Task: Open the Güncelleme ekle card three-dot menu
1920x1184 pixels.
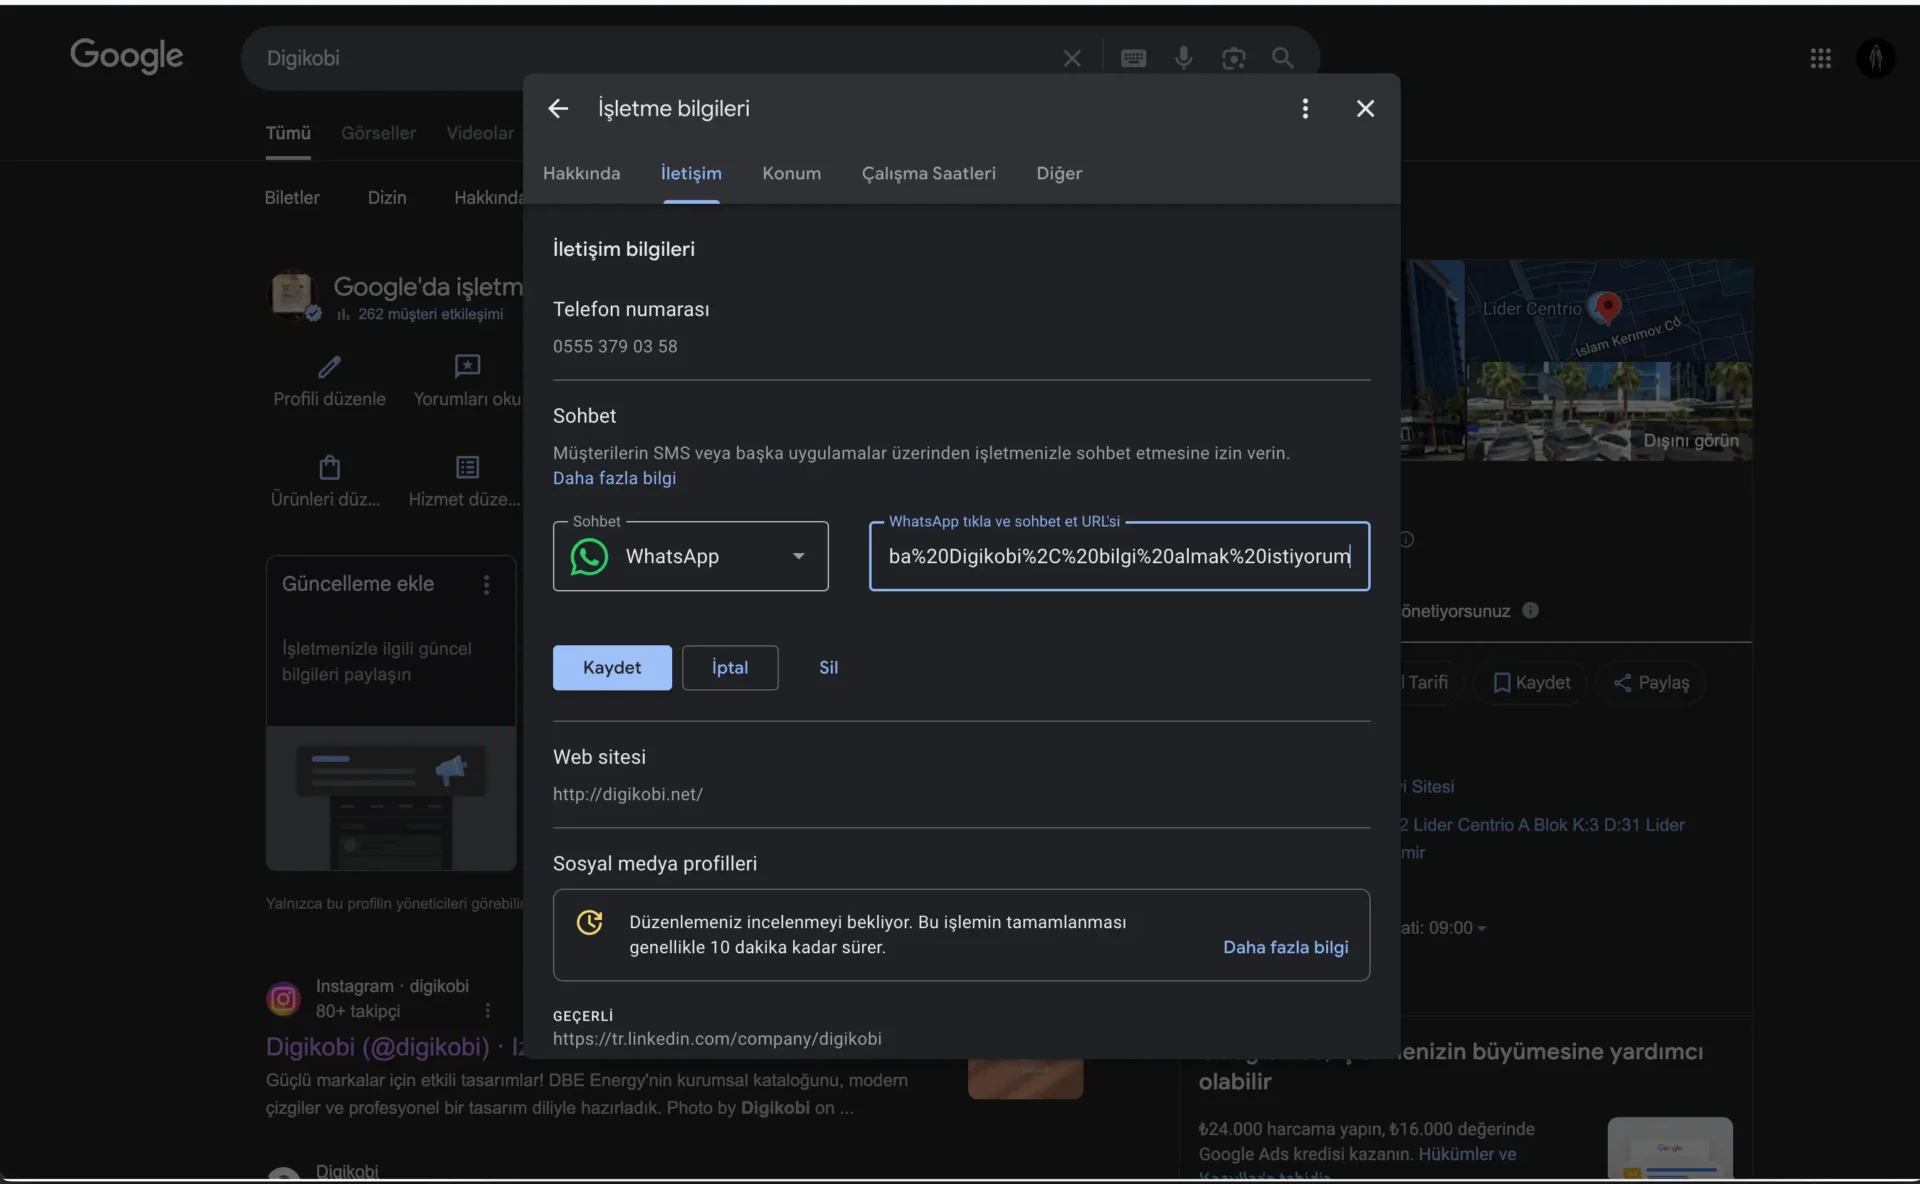Action: [x=487, y=585]
